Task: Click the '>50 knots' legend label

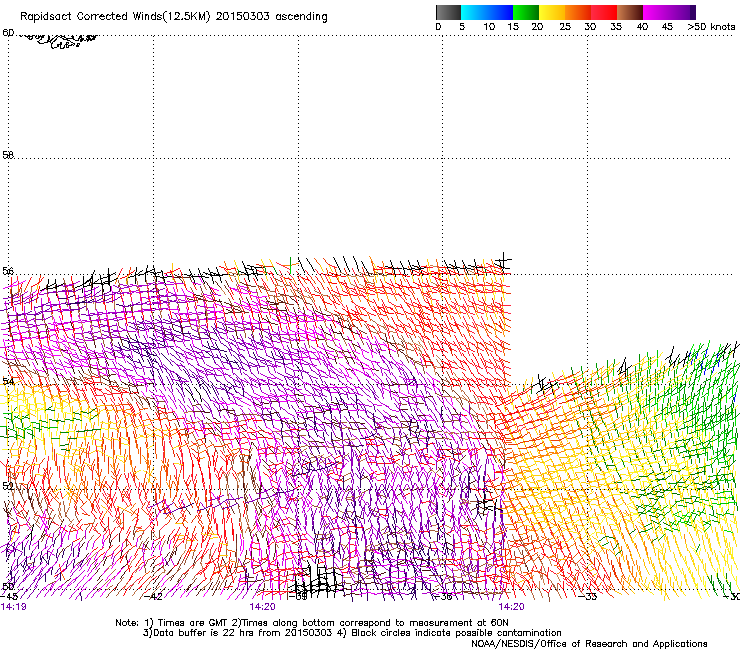Action: 711,27
